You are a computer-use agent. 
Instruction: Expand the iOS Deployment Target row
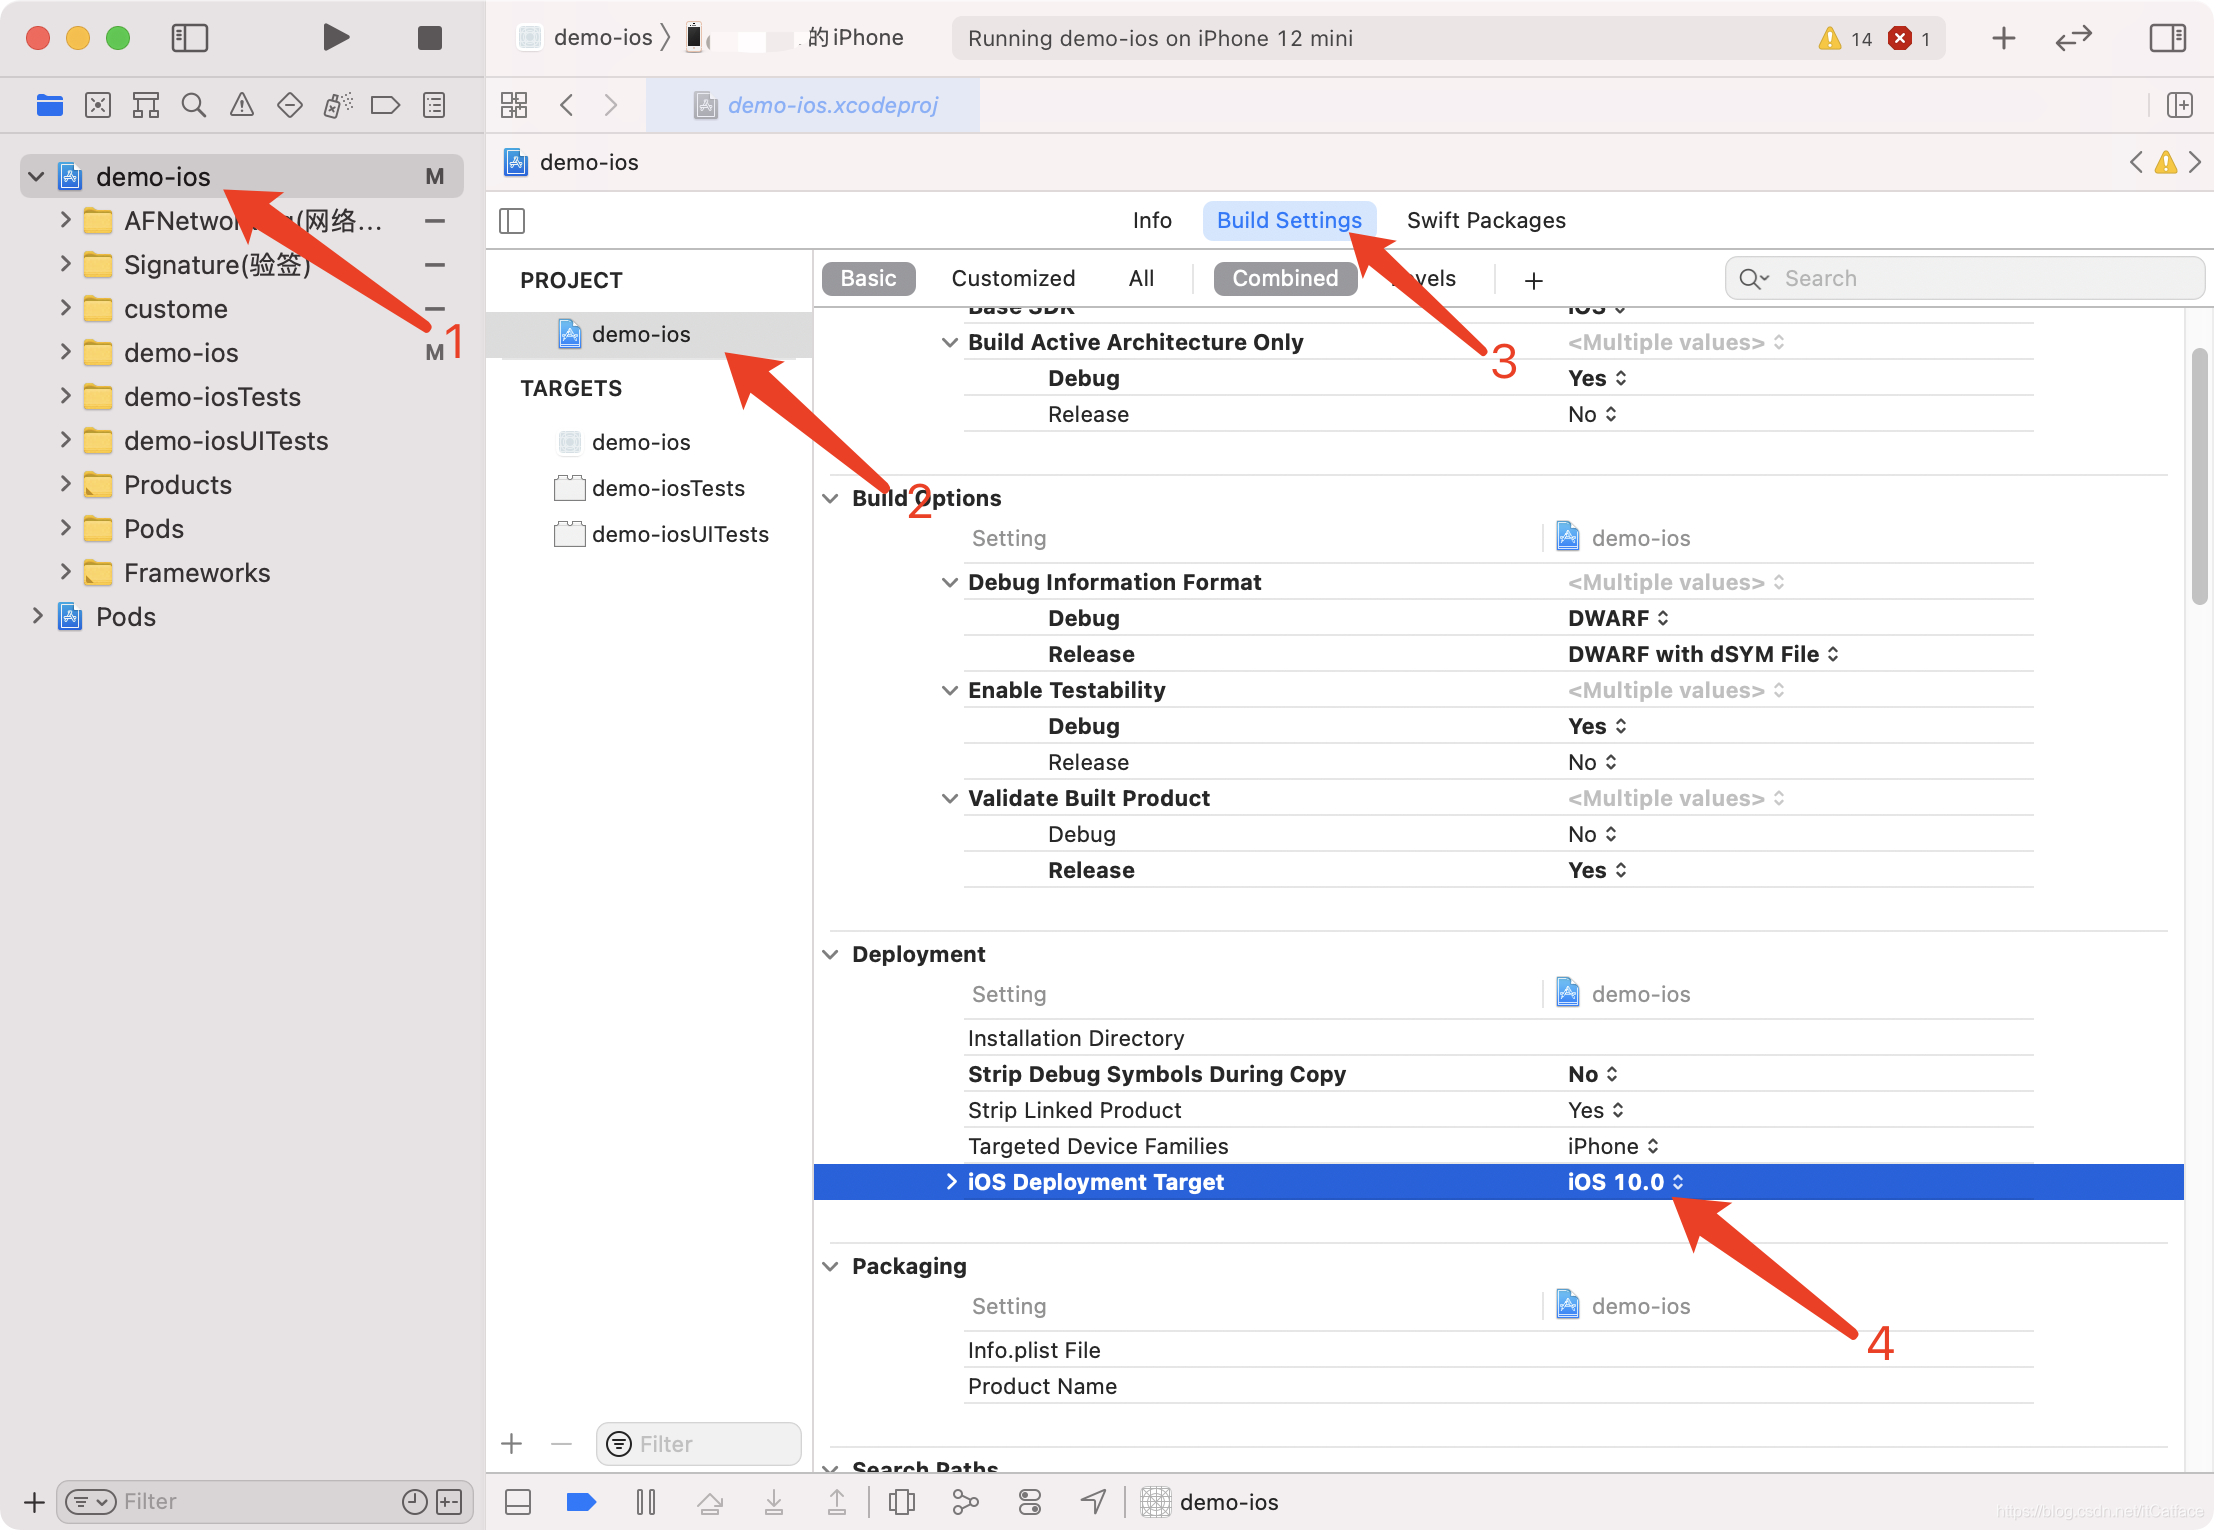[951, 1182]
